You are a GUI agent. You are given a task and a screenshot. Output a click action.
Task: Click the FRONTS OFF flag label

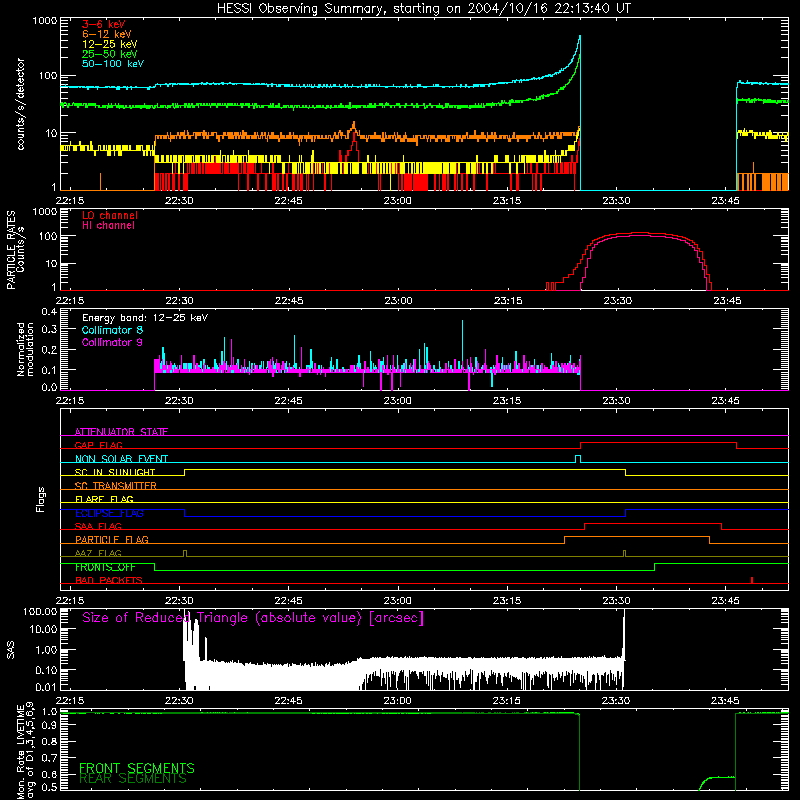click(x=105, y=567)
